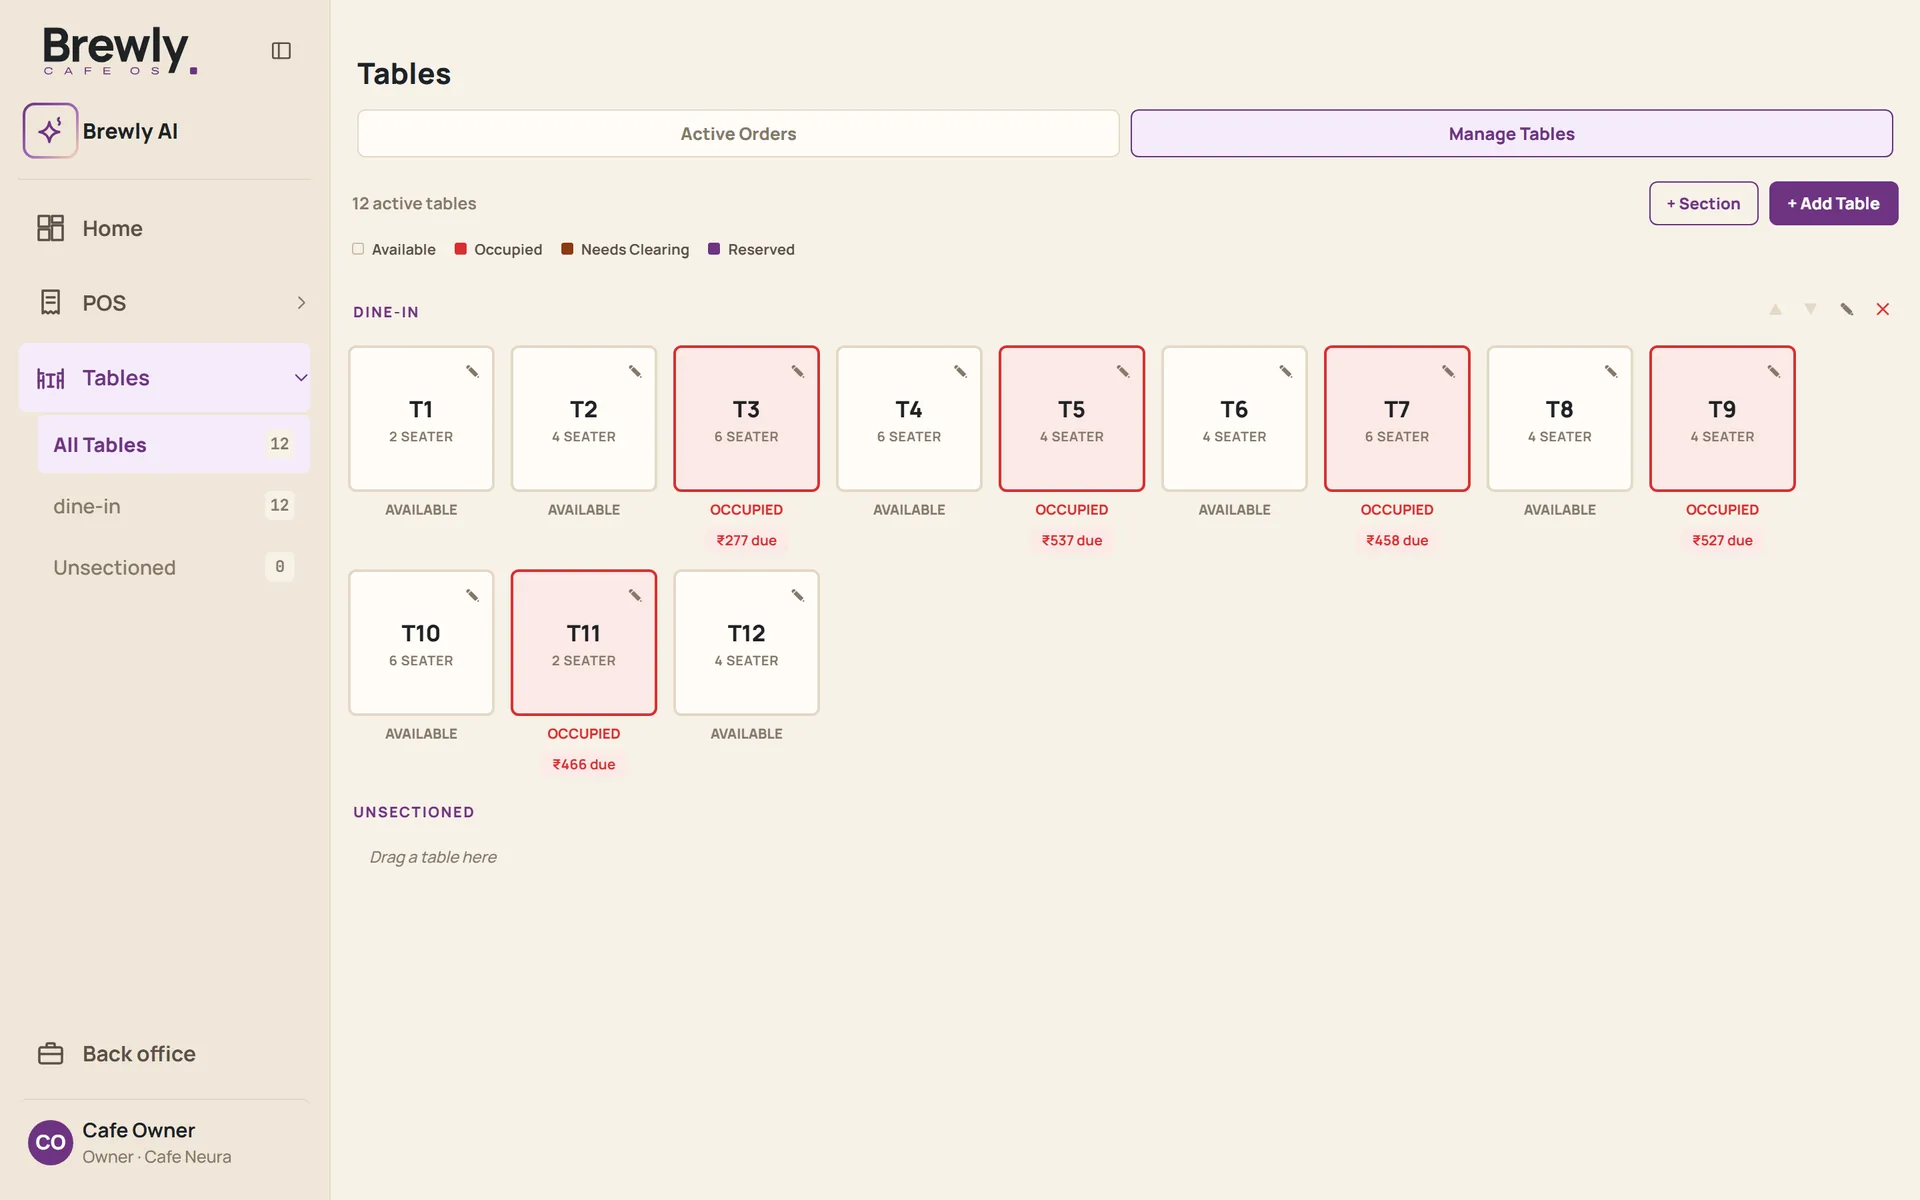This screenshot has height=1200, width=1920.
Task: Click the + Section button
Action: pos(1703,204)
